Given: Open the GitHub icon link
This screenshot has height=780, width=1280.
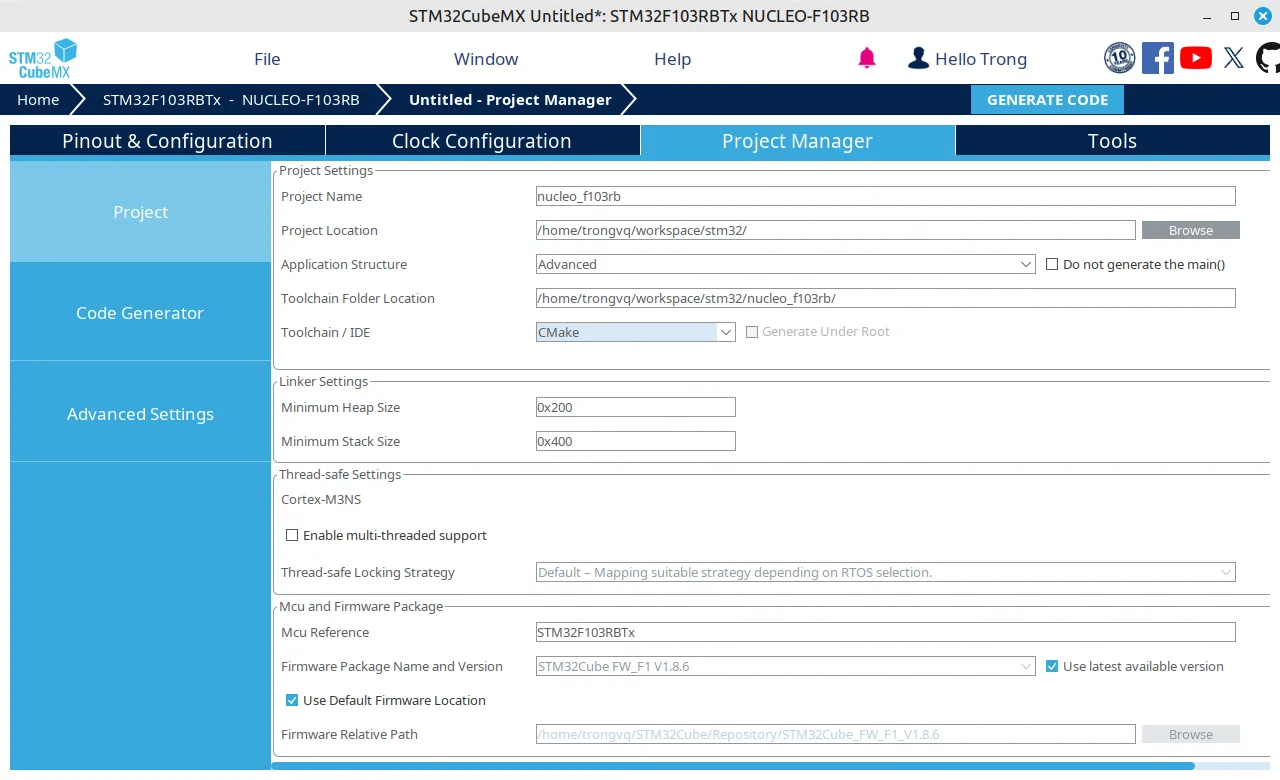Looking at the screenshot, I should (1268, 58).
